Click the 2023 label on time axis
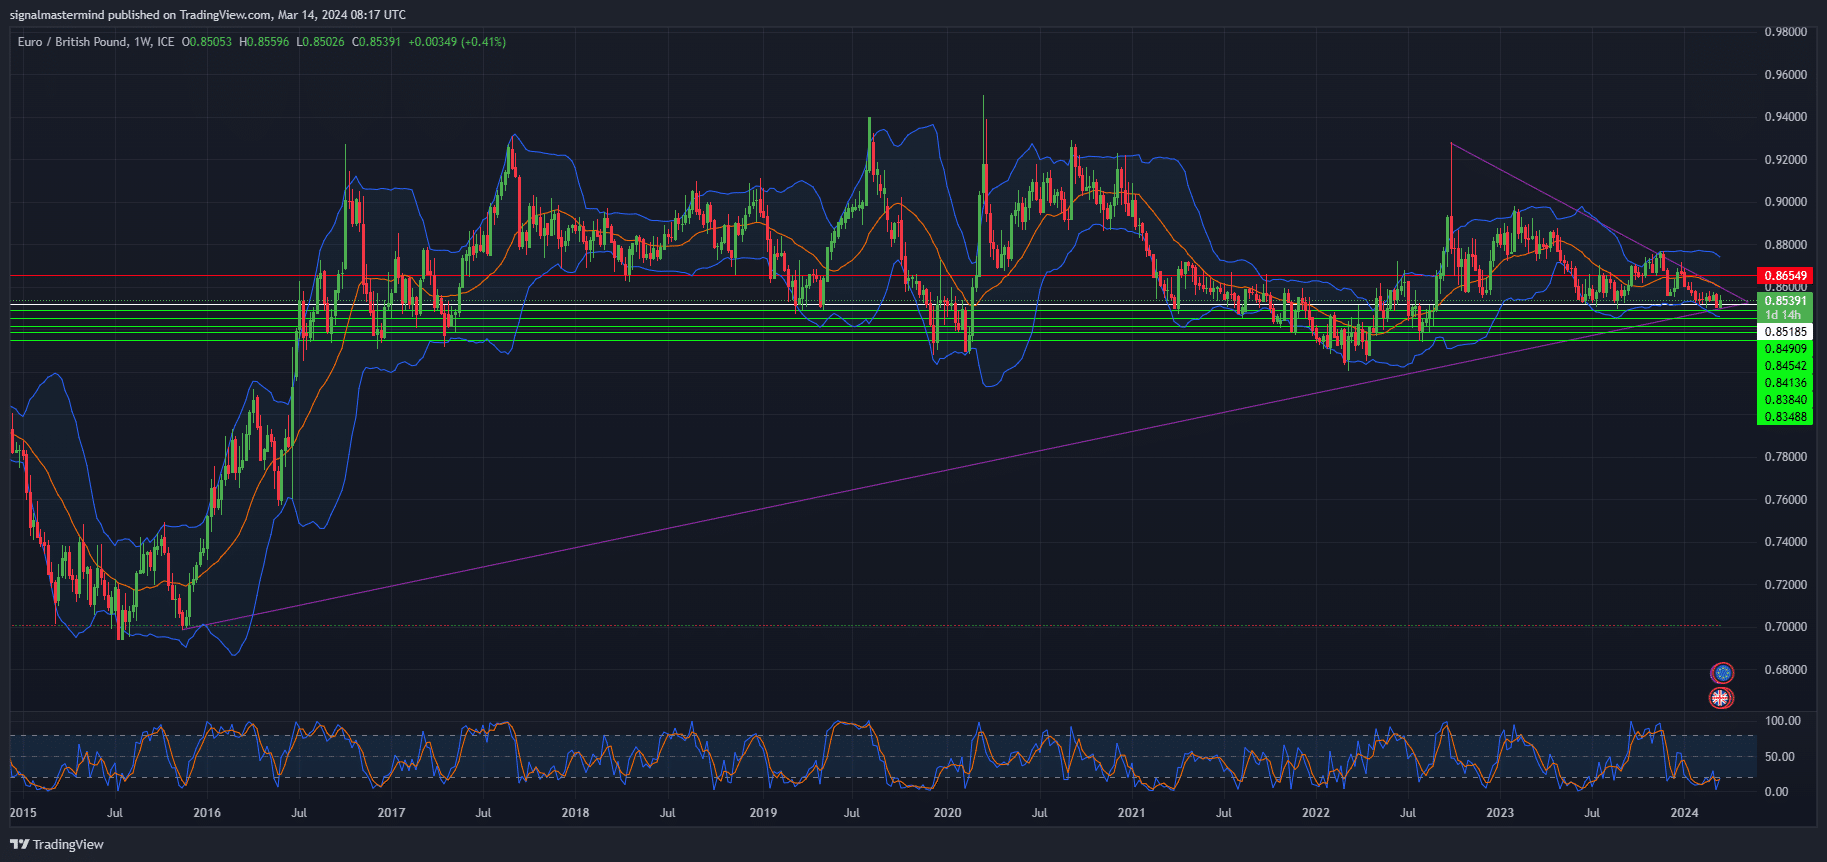1827x862 pixels. tap(1500, 813)
